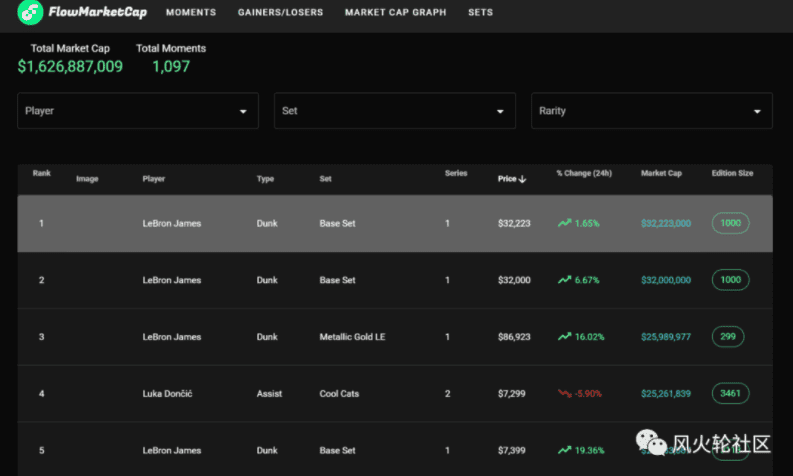Select LeBron James in rank 5 row
Image resolution: width=793 pixels, height=476 pixels.
click(171, 450)
